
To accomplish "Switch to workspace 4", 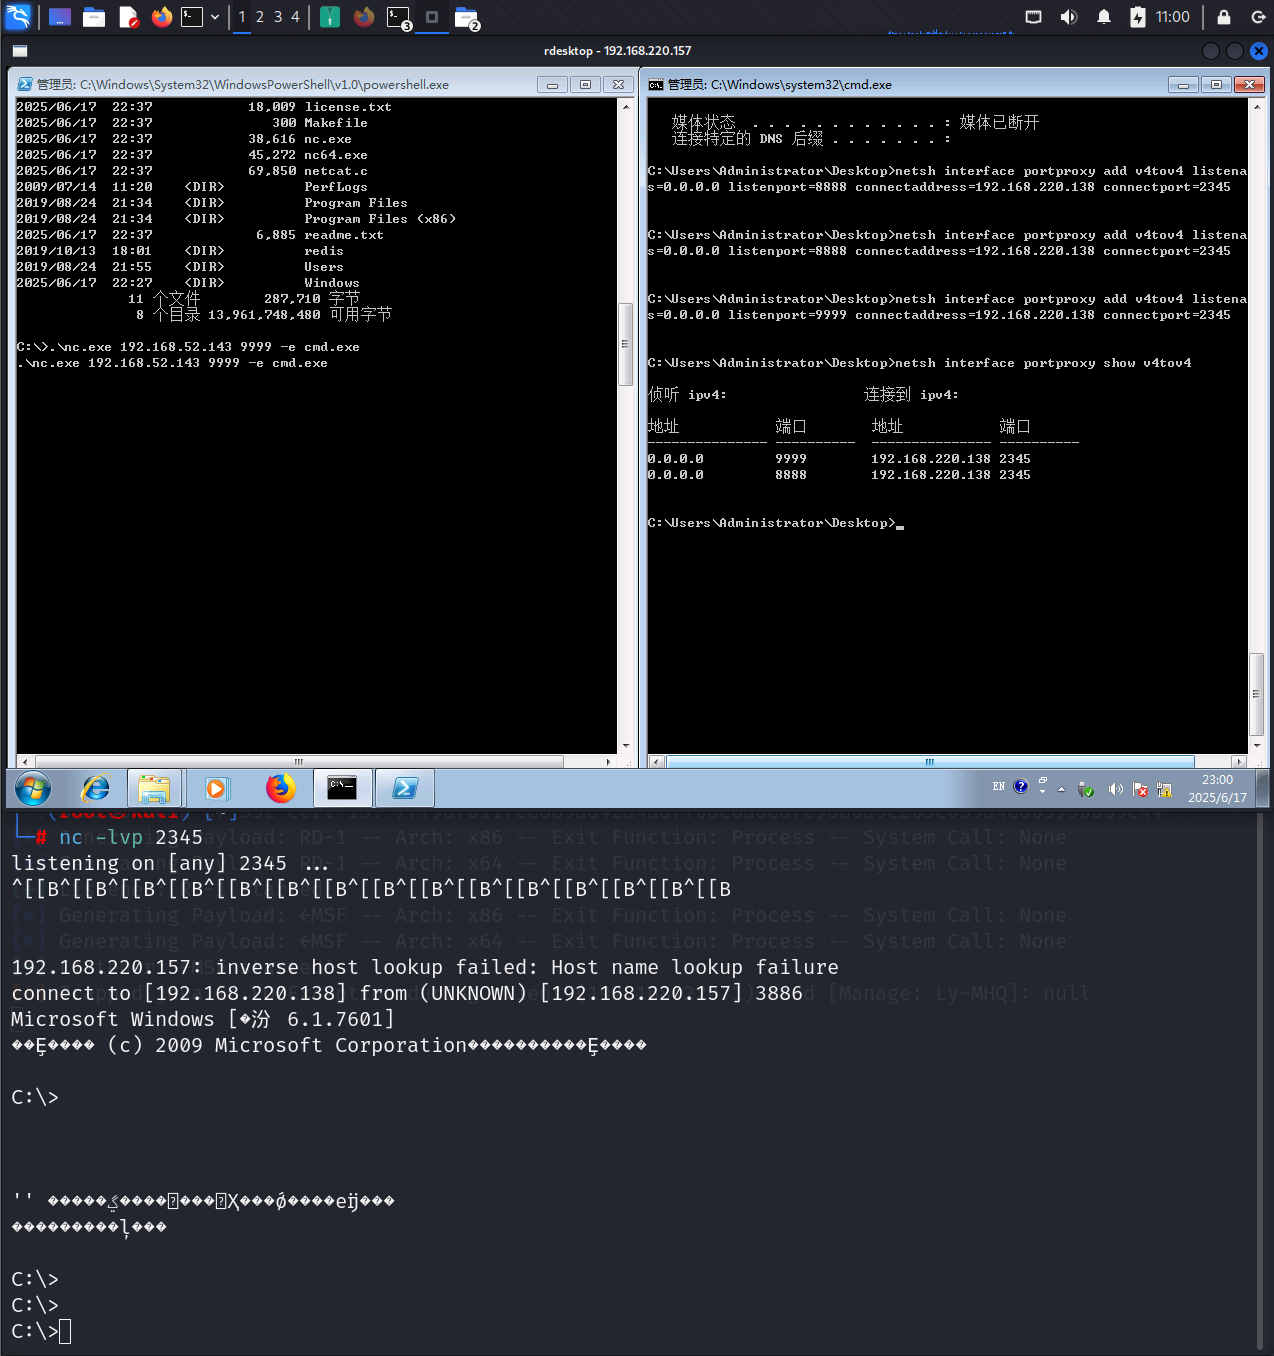I will (295, 17).
